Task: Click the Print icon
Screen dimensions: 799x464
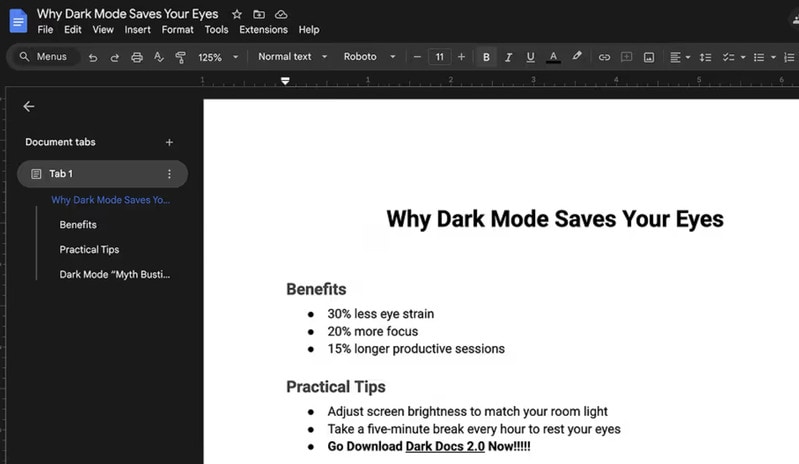Action: pyautogui.click(x=137, y=57)
